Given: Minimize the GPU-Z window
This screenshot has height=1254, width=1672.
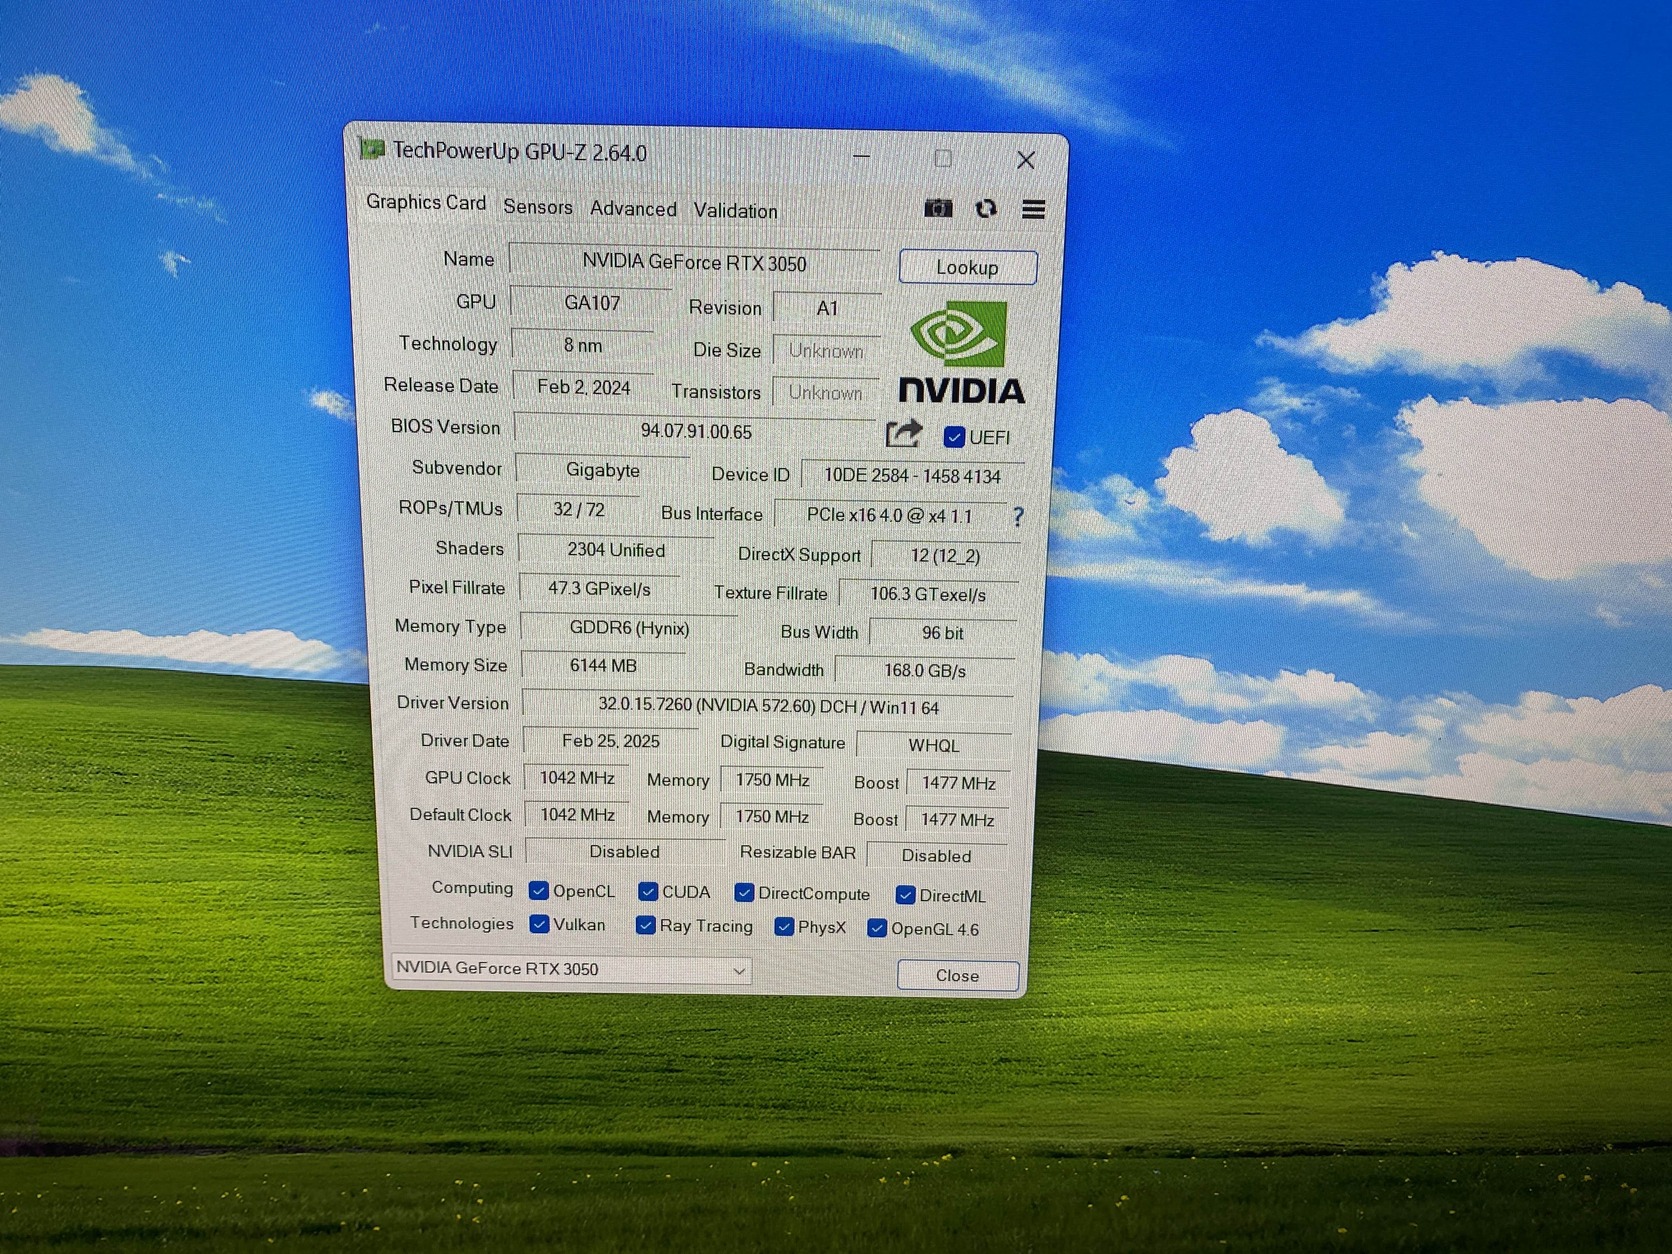Looking at the screenshot, I should coord(861,156).
